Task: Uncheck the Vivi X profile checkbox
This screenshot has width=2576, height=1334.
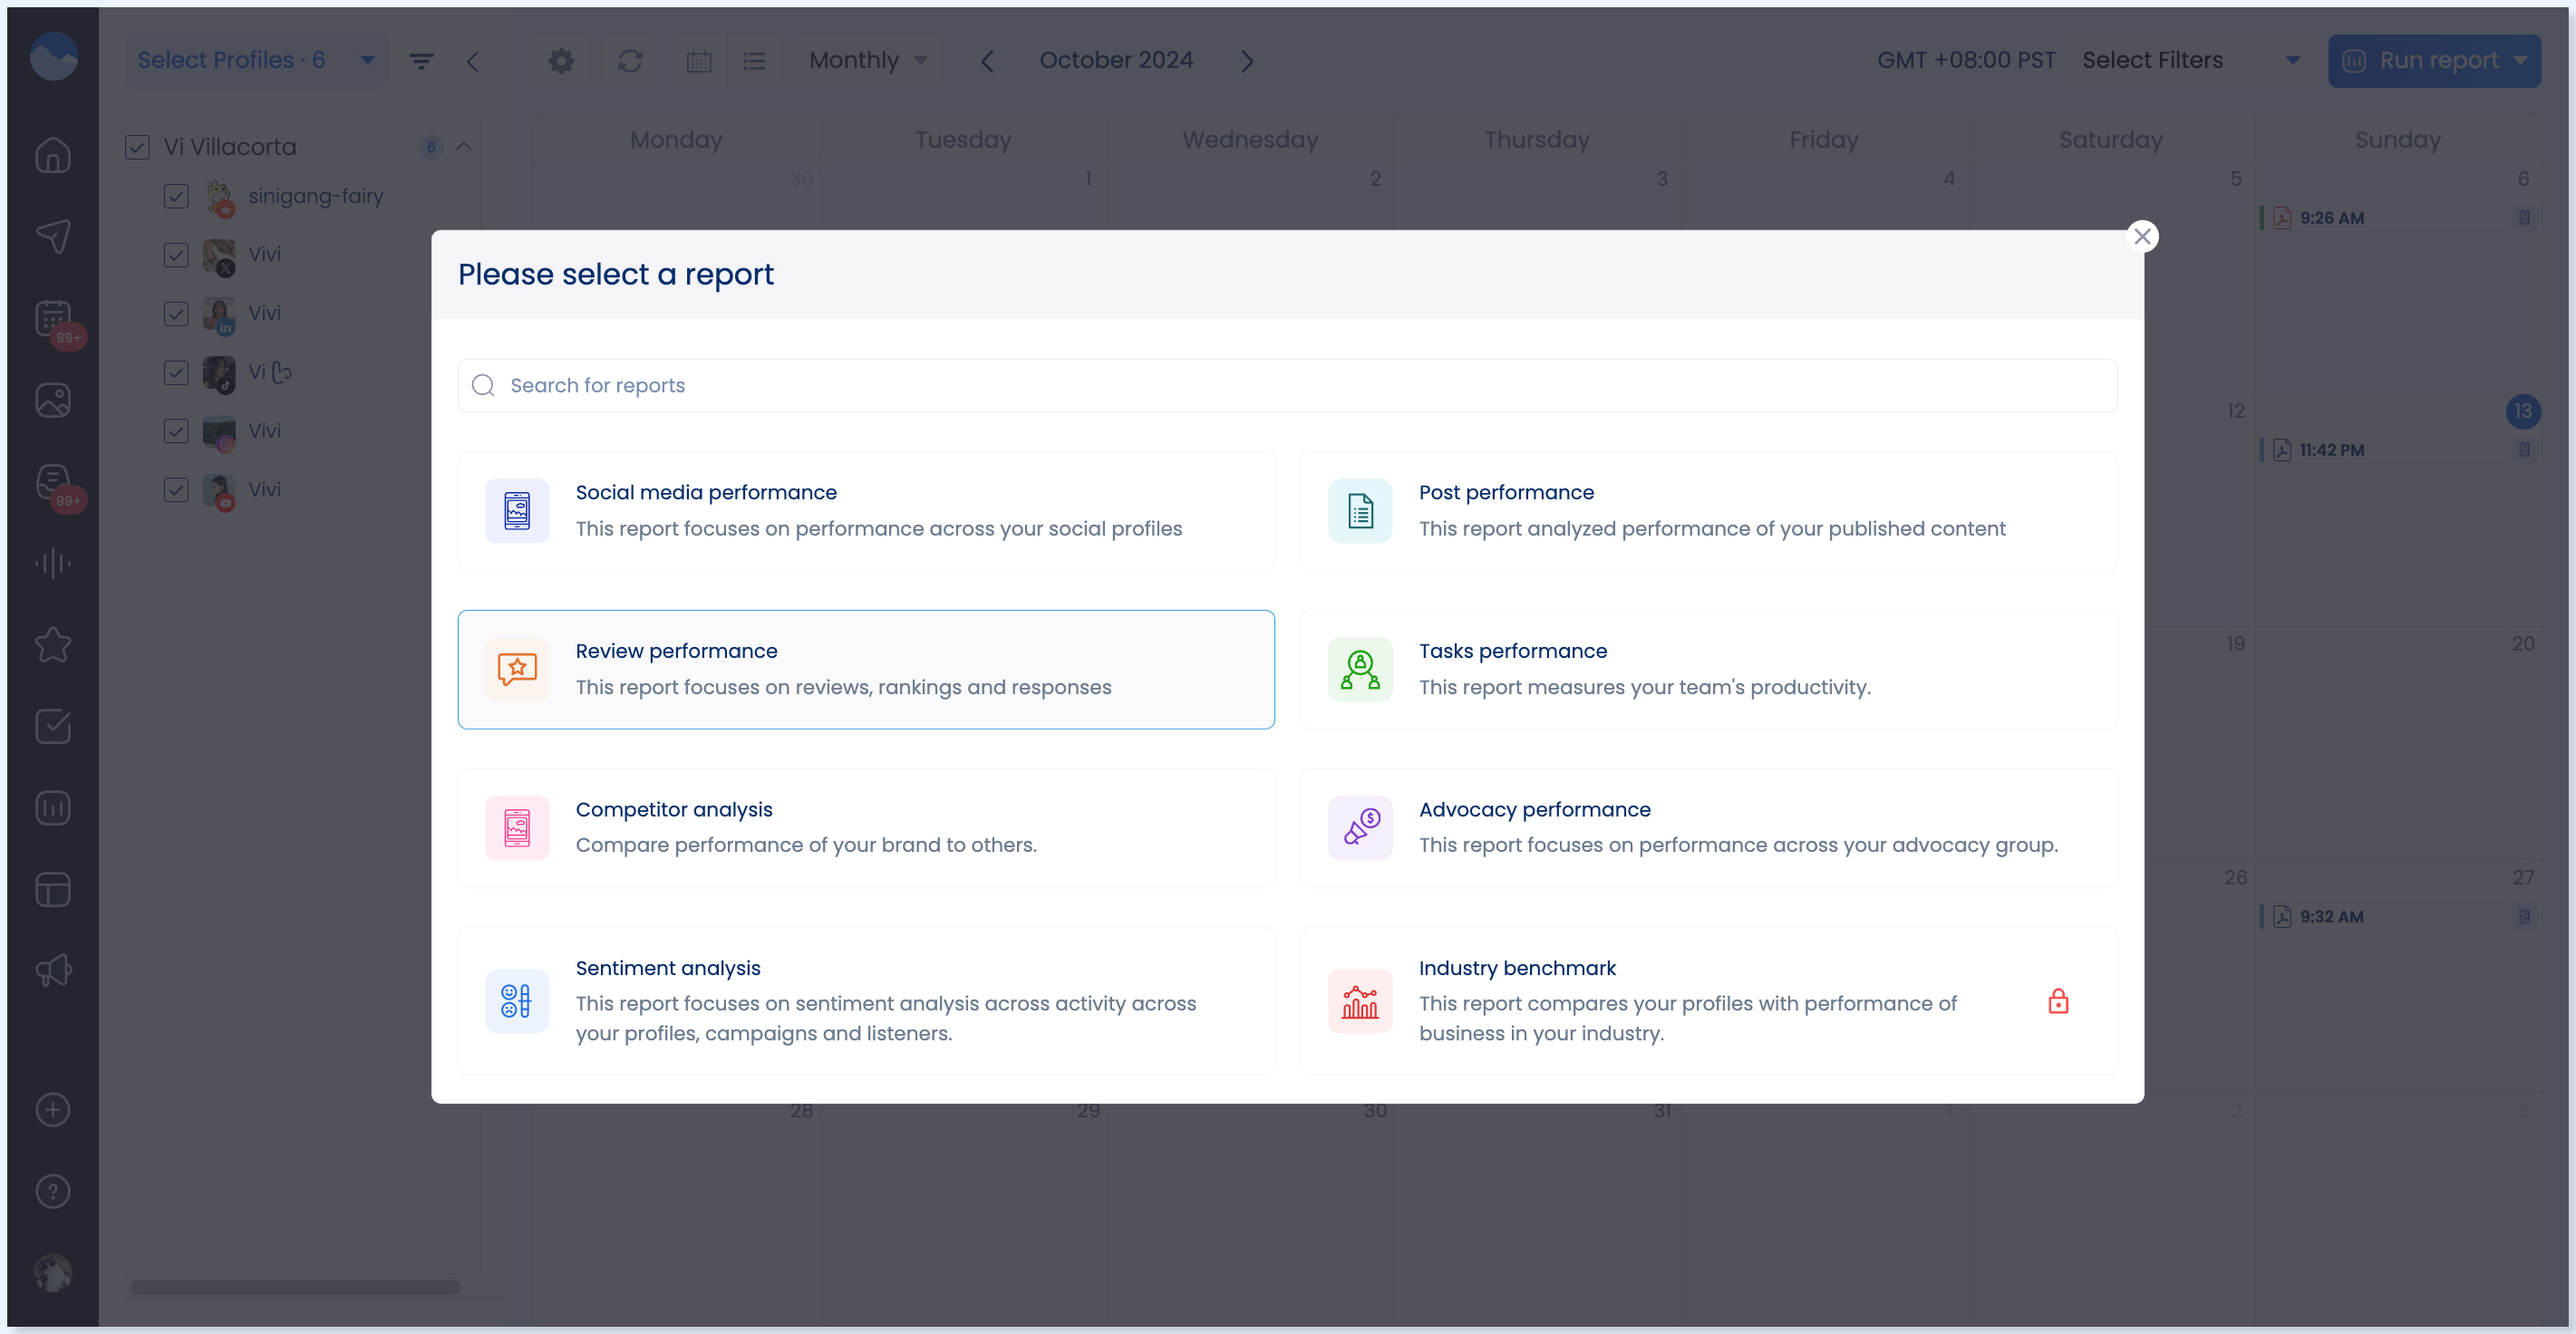Action: click(x=176, y=255)
